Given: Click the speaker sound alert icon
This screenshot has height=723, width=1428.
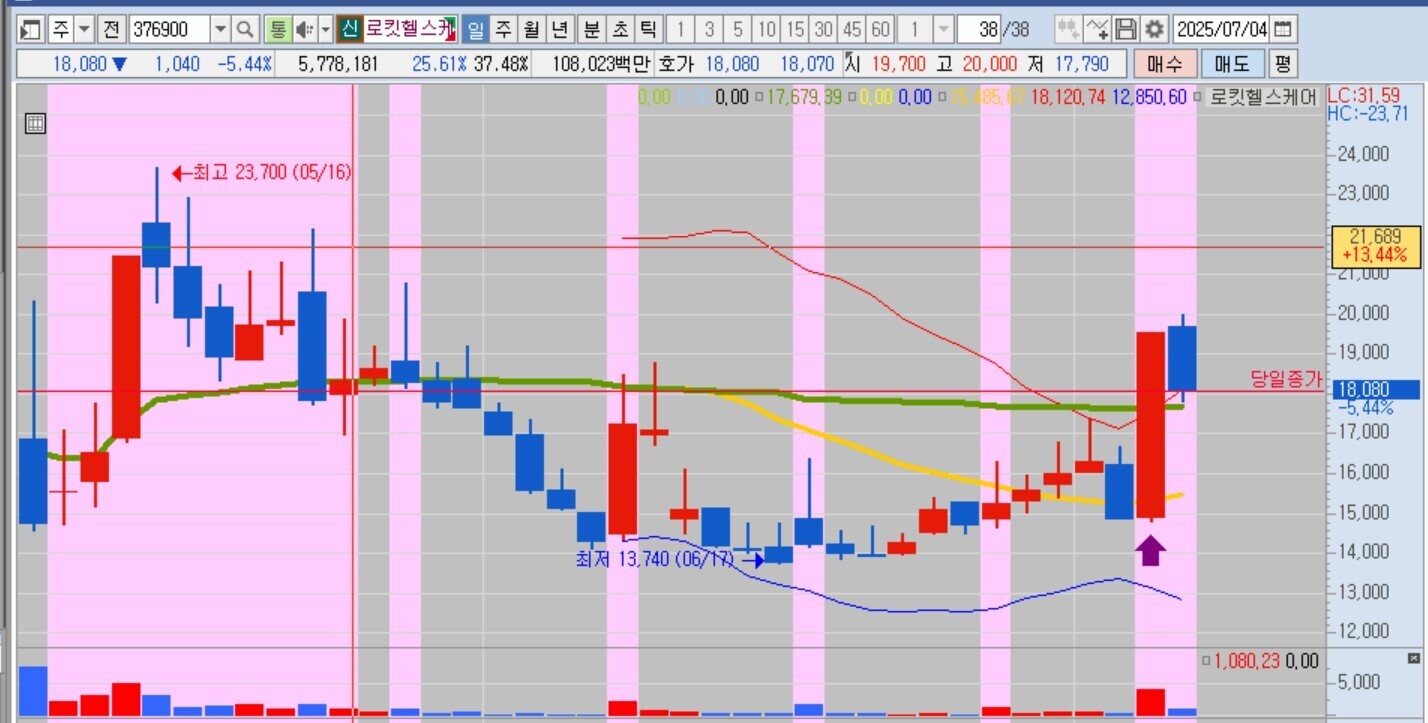Looking at the screenshot, I should (x=303, y=29).
